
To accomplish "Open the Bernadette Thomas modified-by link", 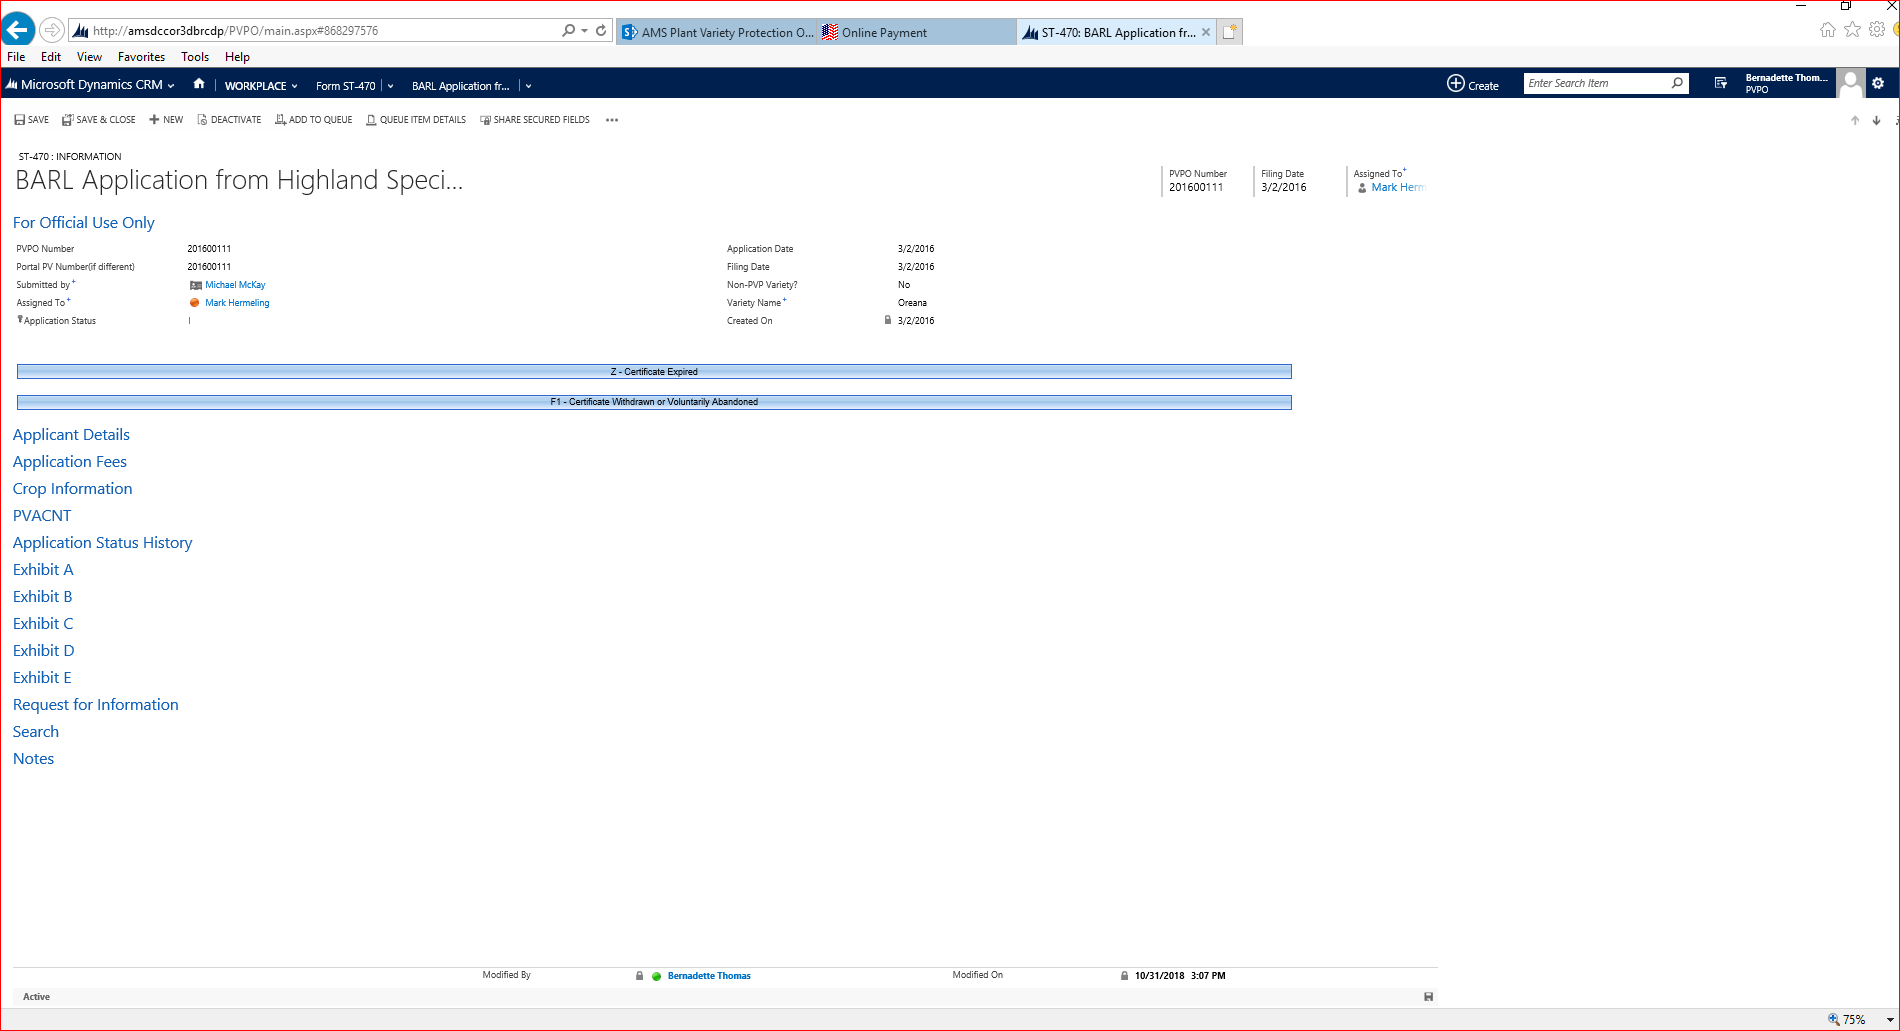I will coord(708,976).
